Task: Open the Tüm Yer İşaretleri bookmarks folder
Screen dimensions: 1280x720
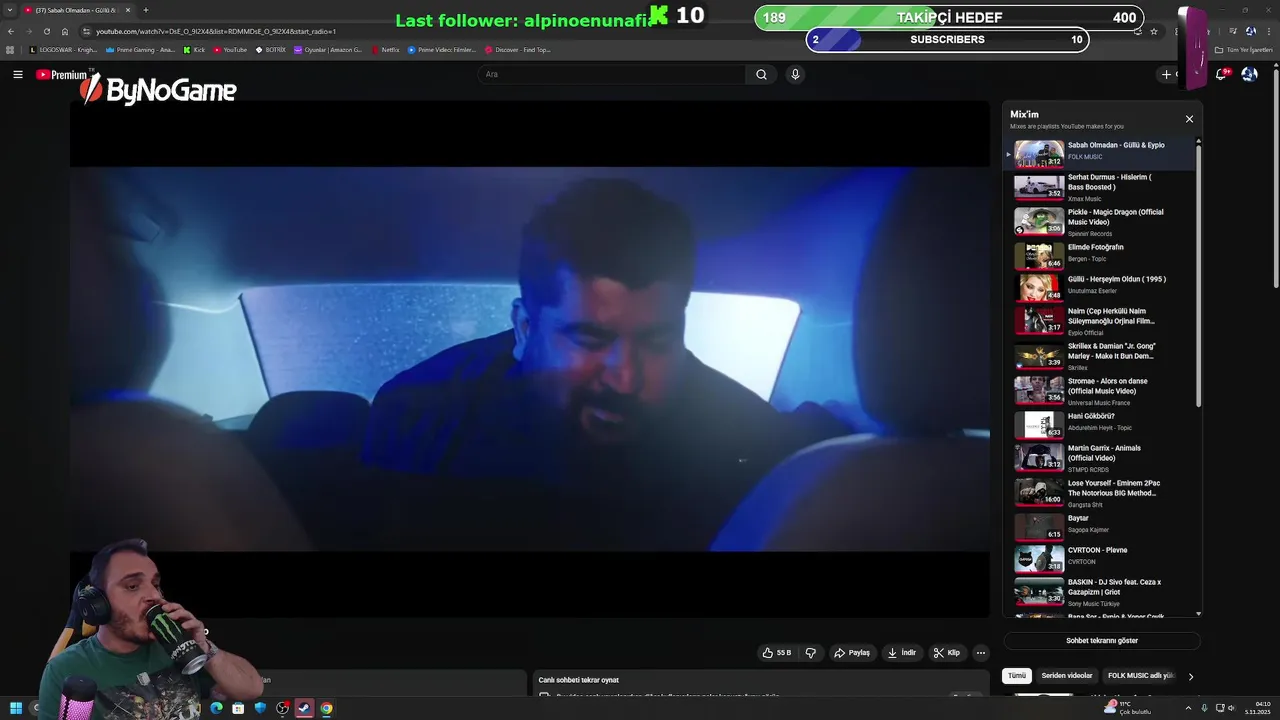Action: coord(1243,50)
